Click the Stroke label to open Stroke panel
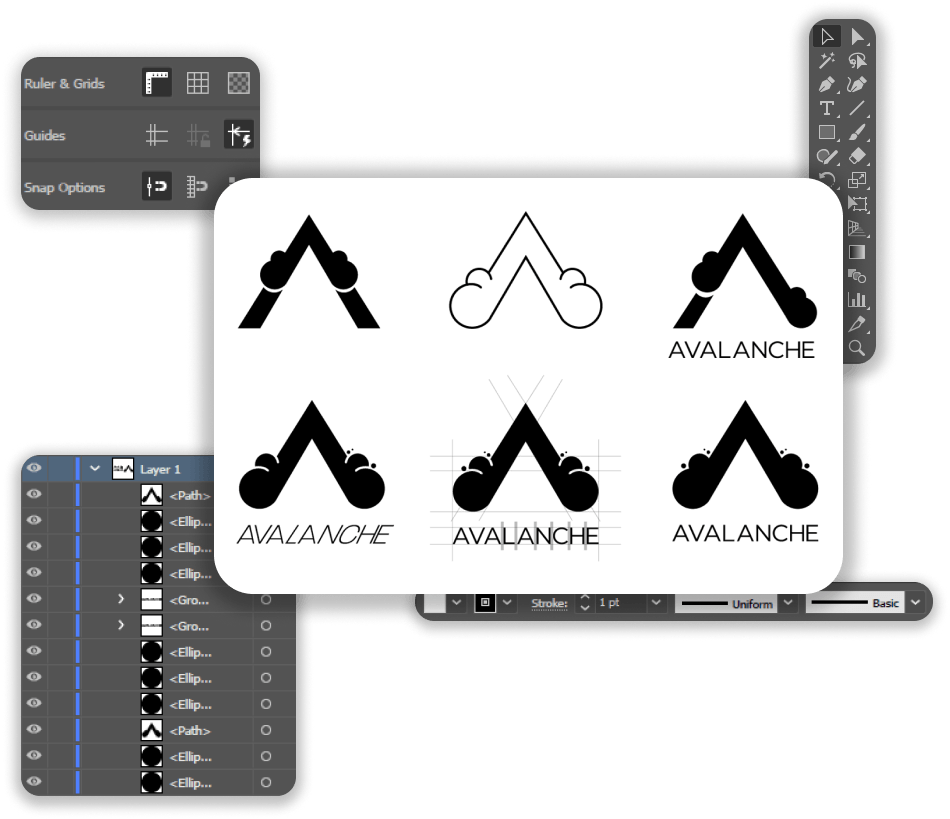 pos(548,603)
